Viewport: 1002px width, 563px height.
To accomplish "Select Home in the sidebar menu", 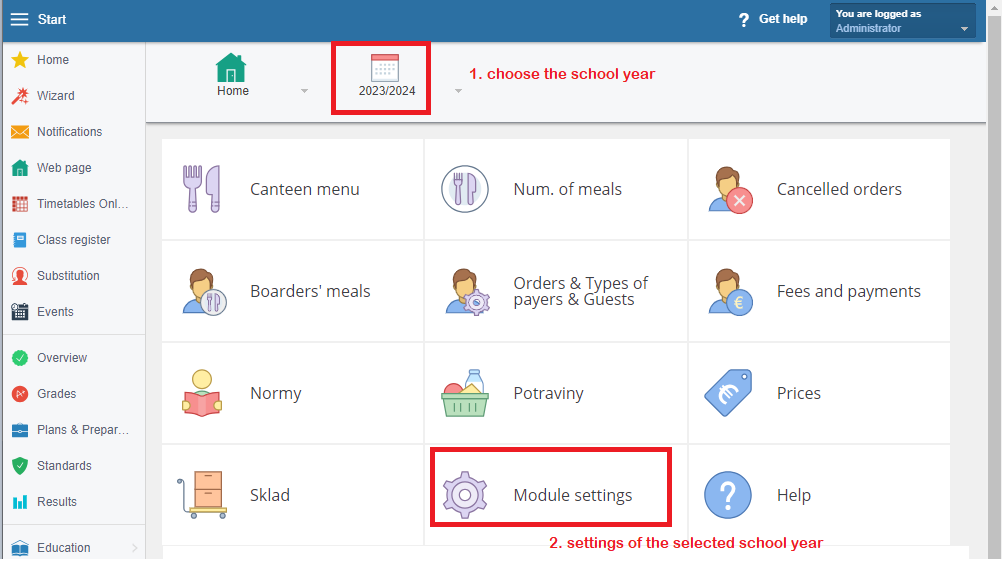I will pos(53,59).
